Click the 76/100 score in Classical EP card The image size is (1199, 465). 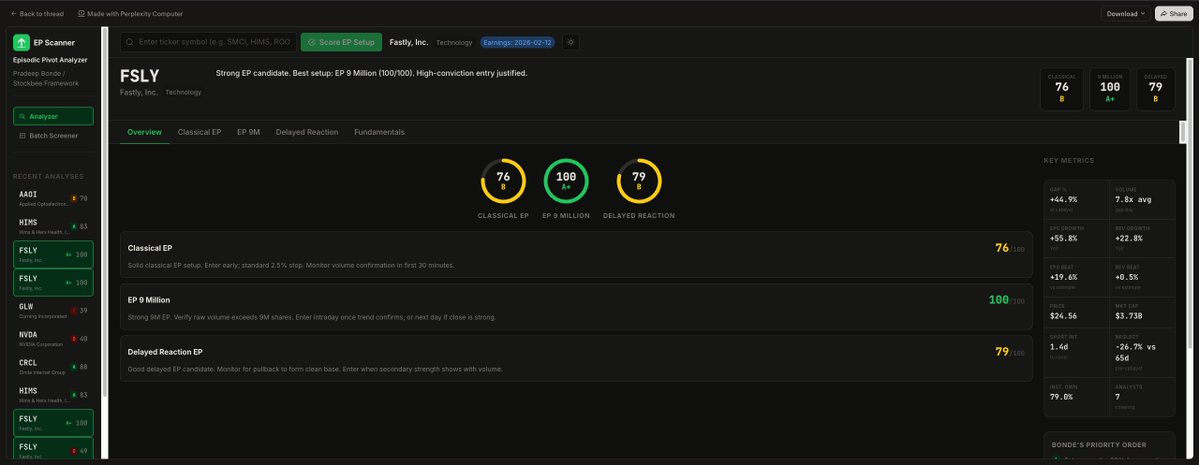pyautogui.click(x=1009, y=248)
